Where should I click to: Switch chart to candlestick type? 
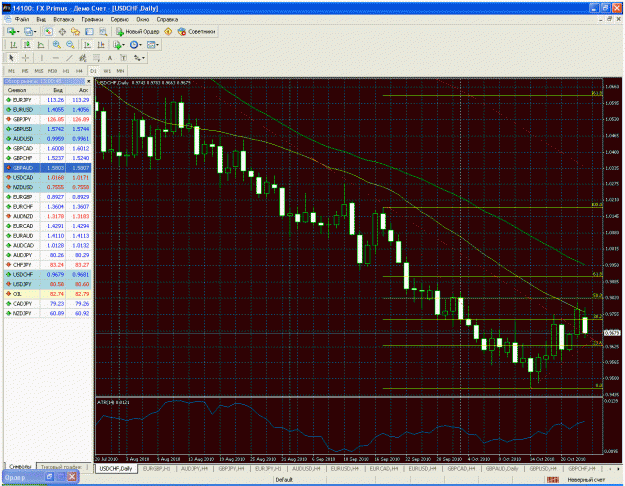click(x=27, y=45)
